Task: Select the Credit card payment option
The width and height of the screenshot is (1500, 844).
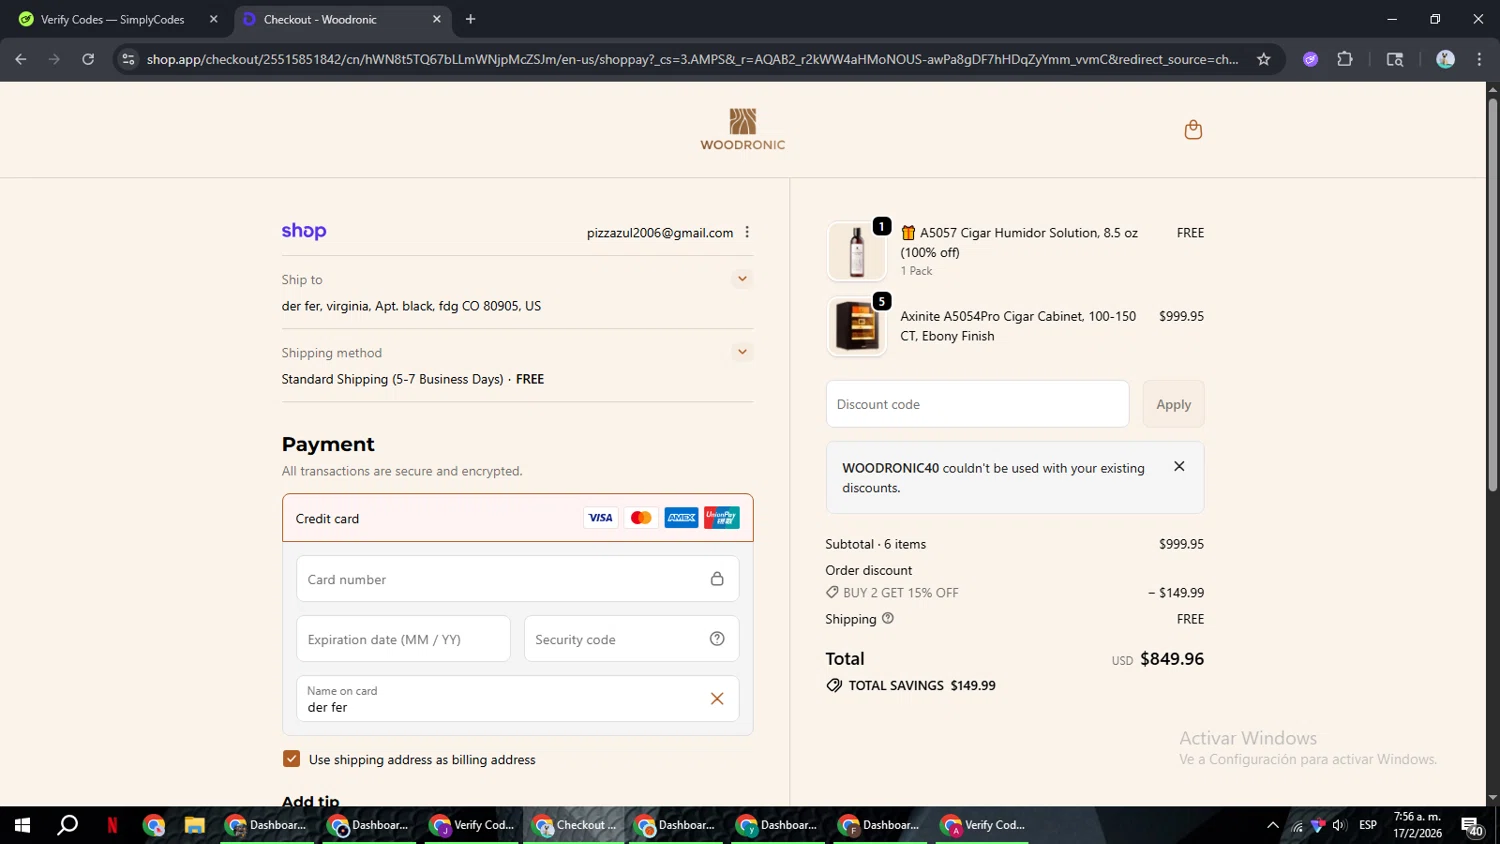Action: pyautogui.click(x=517, y=518)
